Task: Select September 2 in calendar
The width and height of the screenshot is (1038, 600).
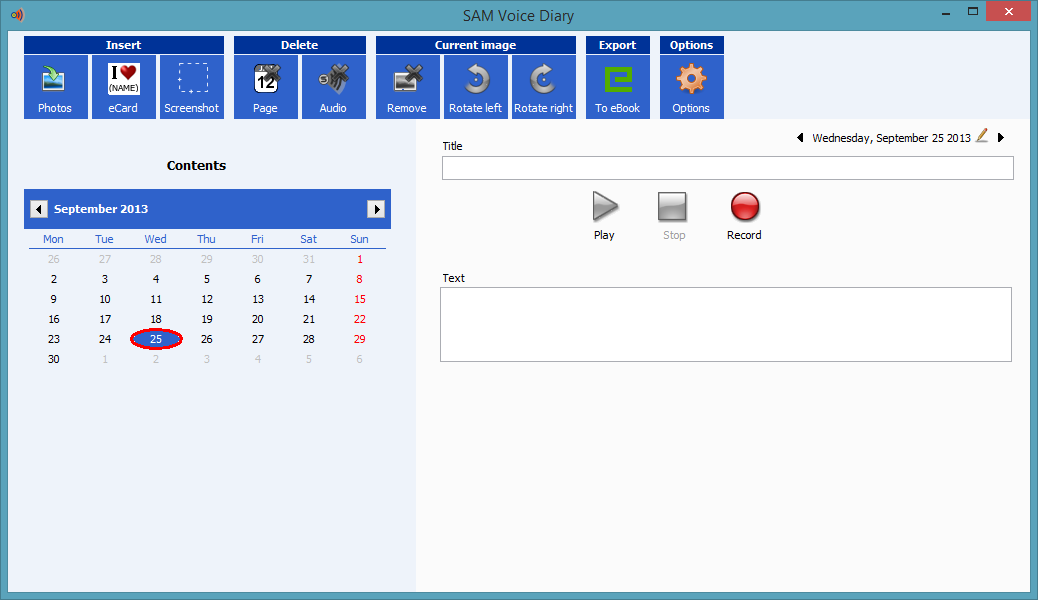Action: [54, 279]
